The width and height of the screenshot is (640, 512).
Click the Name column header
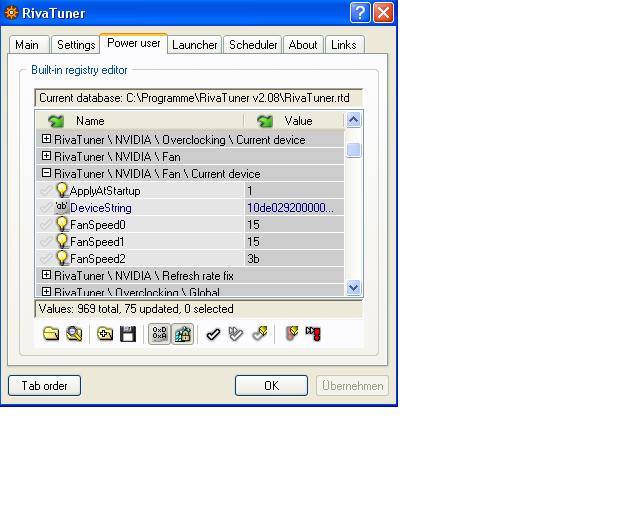(140, 121)
